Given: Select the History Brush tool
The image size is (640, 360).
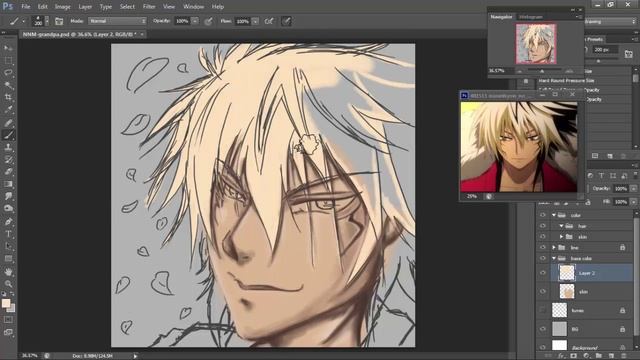Looking at the screenshot, I should (8, 159).
